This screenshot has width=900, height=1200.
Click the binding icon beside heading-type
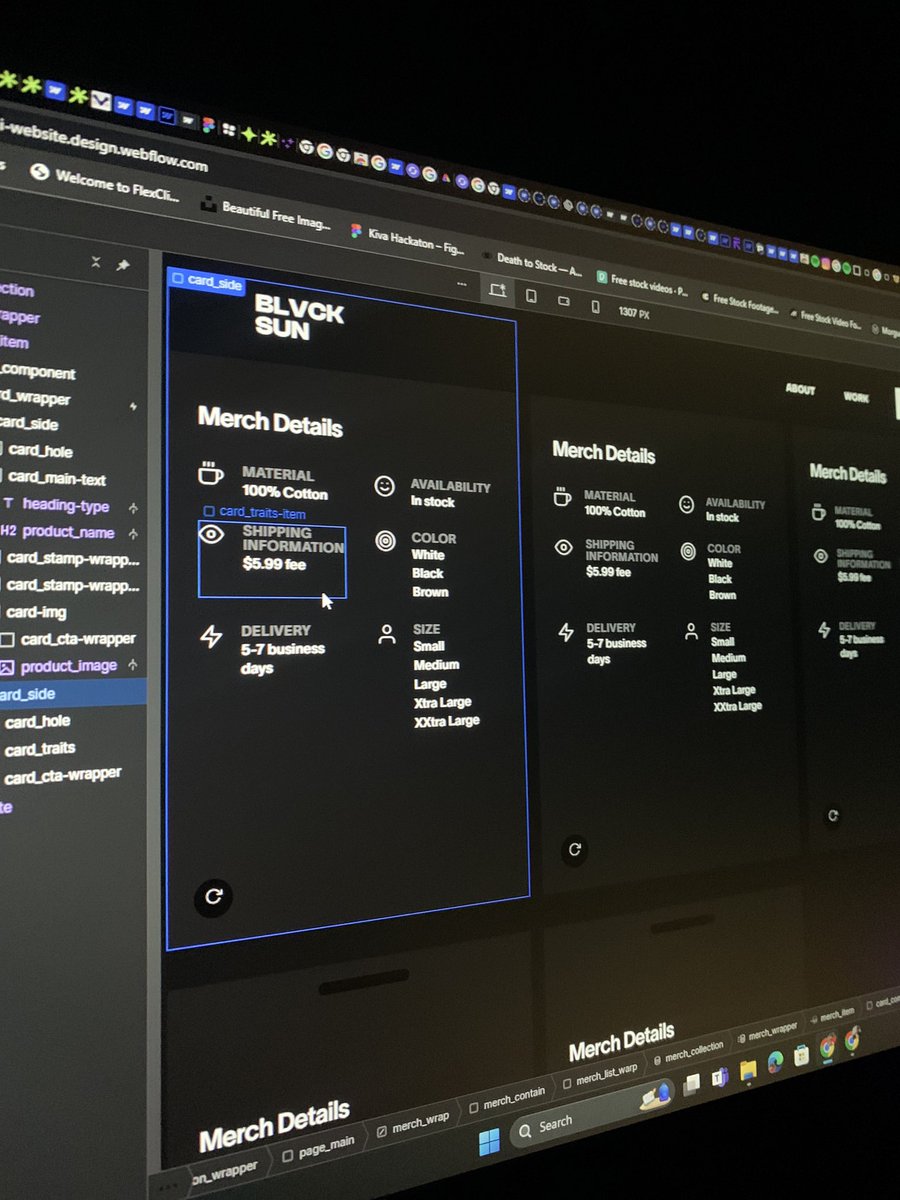pyautogui.click(x=132, y=508)
